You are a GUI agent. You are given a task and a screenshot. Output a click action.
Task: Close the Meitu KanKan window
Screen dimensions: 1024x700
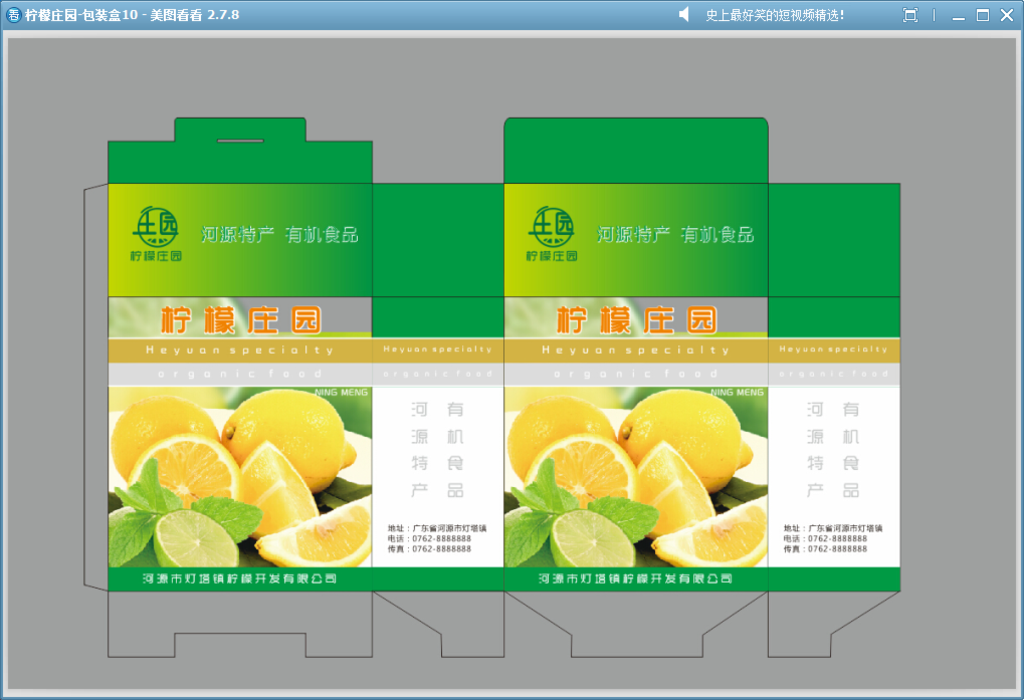[1007, 15]
